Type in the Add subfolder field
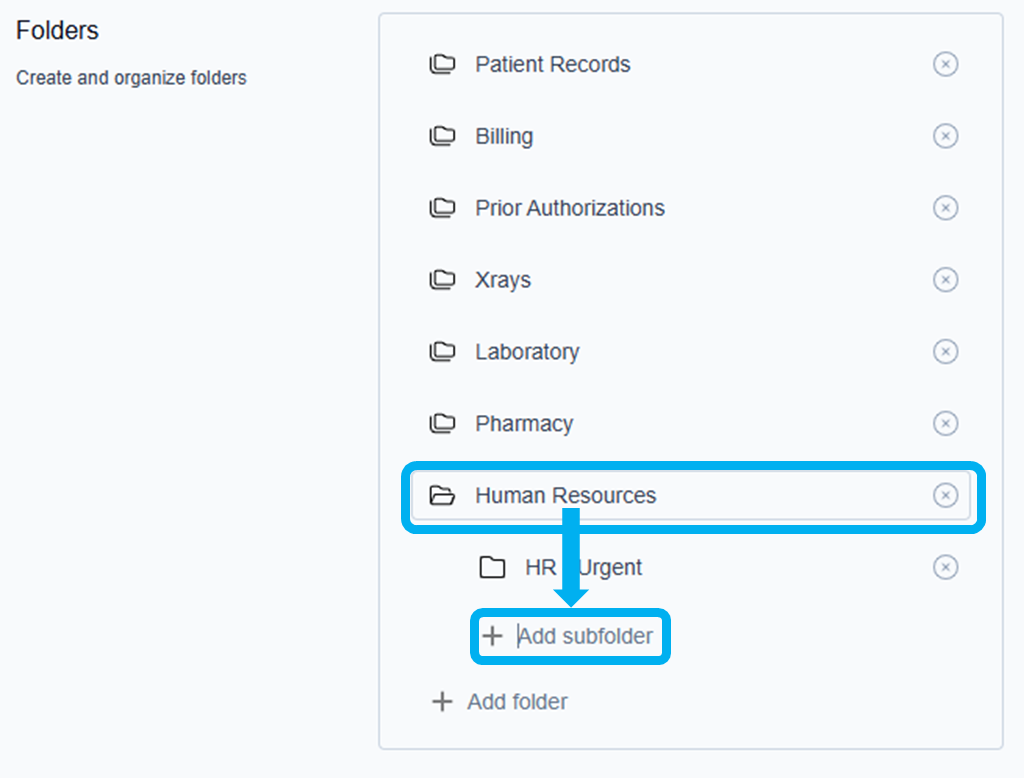Image resolution: width=1024 pixels, height=778 pixels. point(585,636)
